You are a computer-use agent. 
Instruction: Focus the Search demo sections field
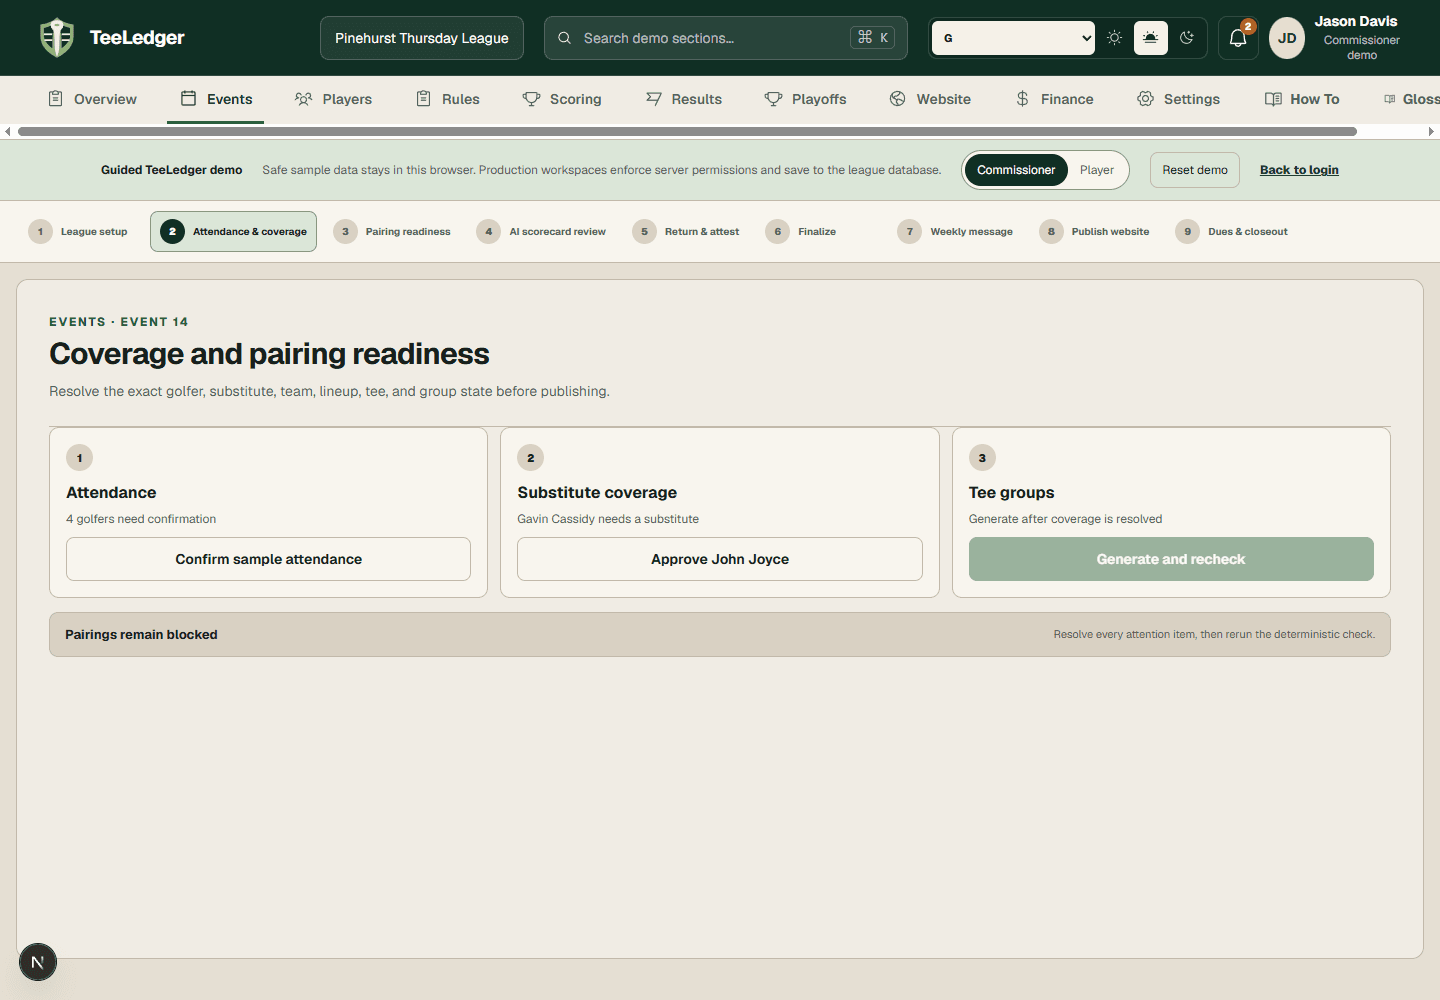click(726, 38)
